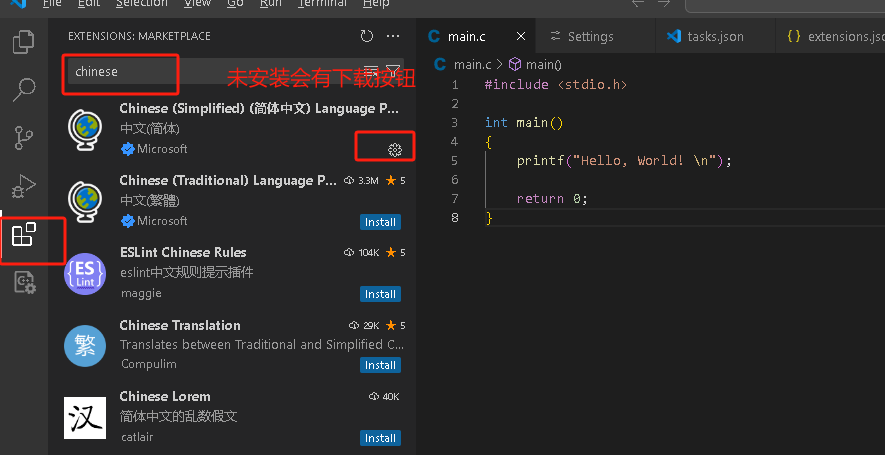Click the #include <stdio.h> code line

pyautogui.click(x=556, y=85)
